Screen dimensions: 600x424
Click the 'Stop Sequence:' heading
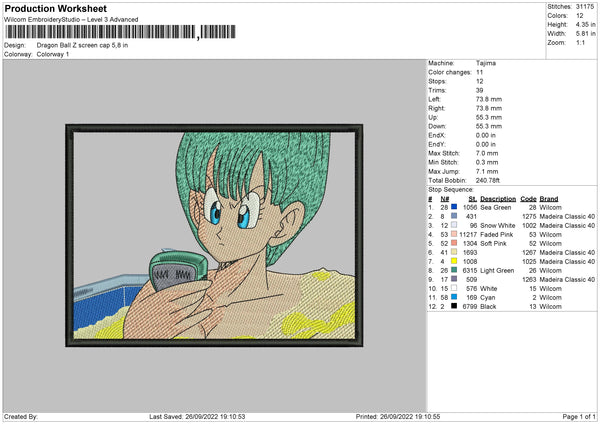coord(451,189)
